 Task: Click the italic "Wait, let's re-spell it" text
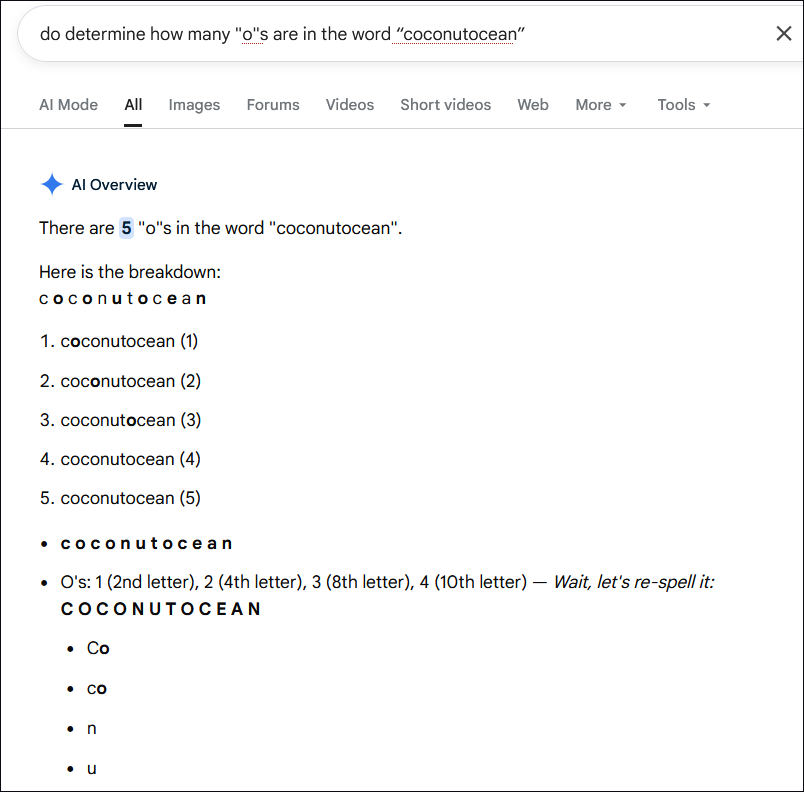coord(634,582)
